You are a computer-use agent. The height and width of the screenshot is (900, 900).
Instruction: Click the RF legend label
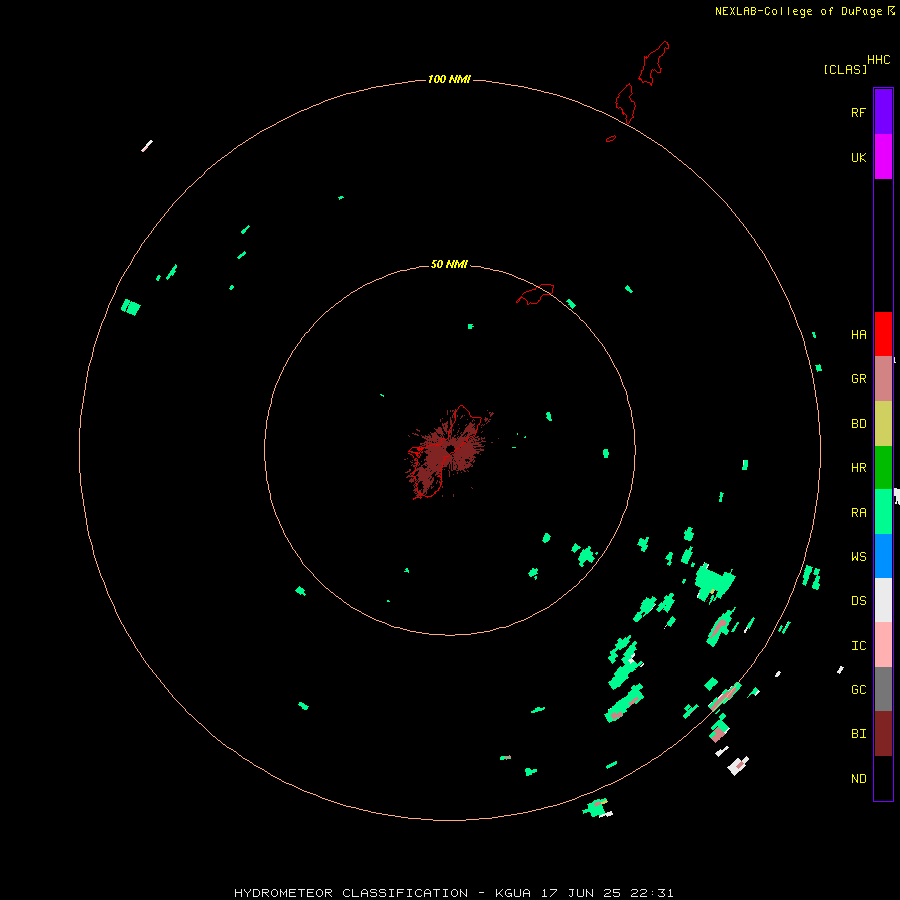[x=858, y=112]
